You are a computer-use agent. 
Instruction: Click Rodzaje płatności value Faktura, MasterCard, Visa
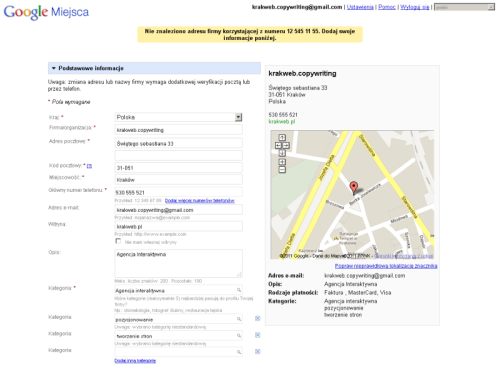pos(358,293)
